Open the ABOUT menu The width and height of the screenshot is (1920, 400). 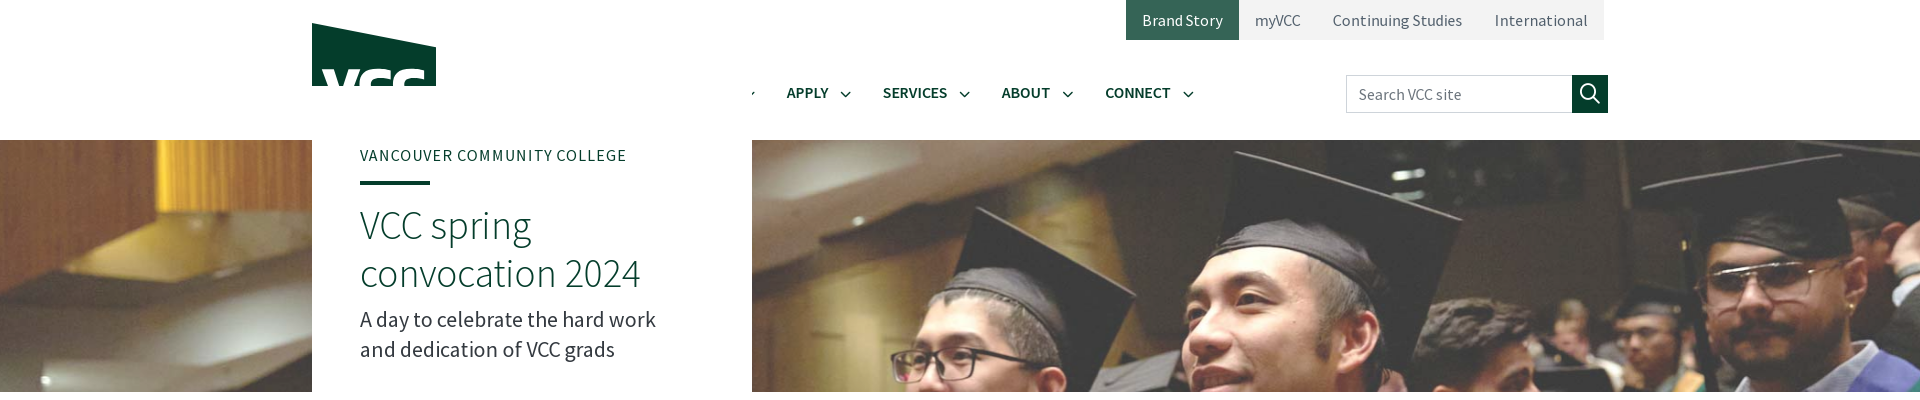pyautogui.click(x=1025, y=93)
